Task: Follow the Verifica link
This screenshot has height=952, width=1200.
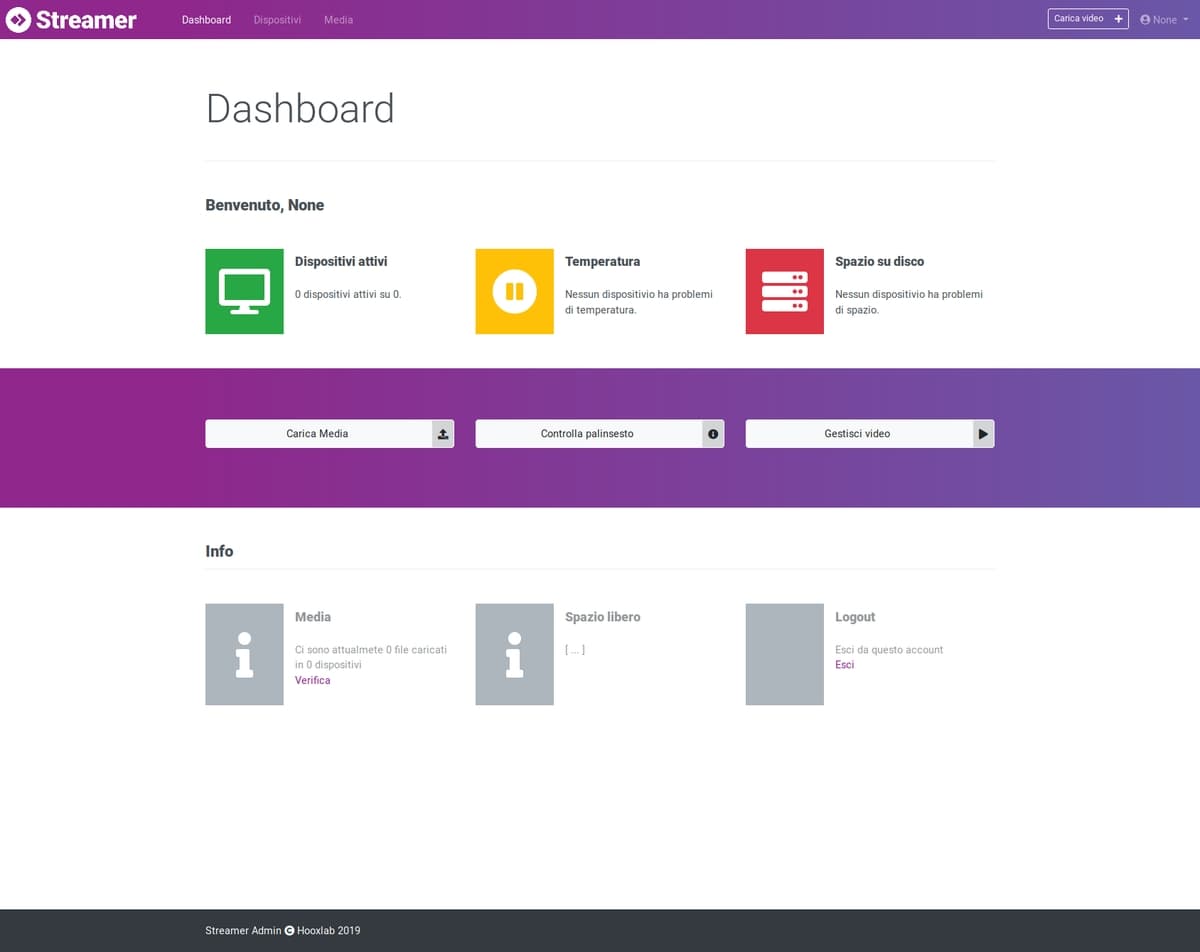Action: point(312,680)
